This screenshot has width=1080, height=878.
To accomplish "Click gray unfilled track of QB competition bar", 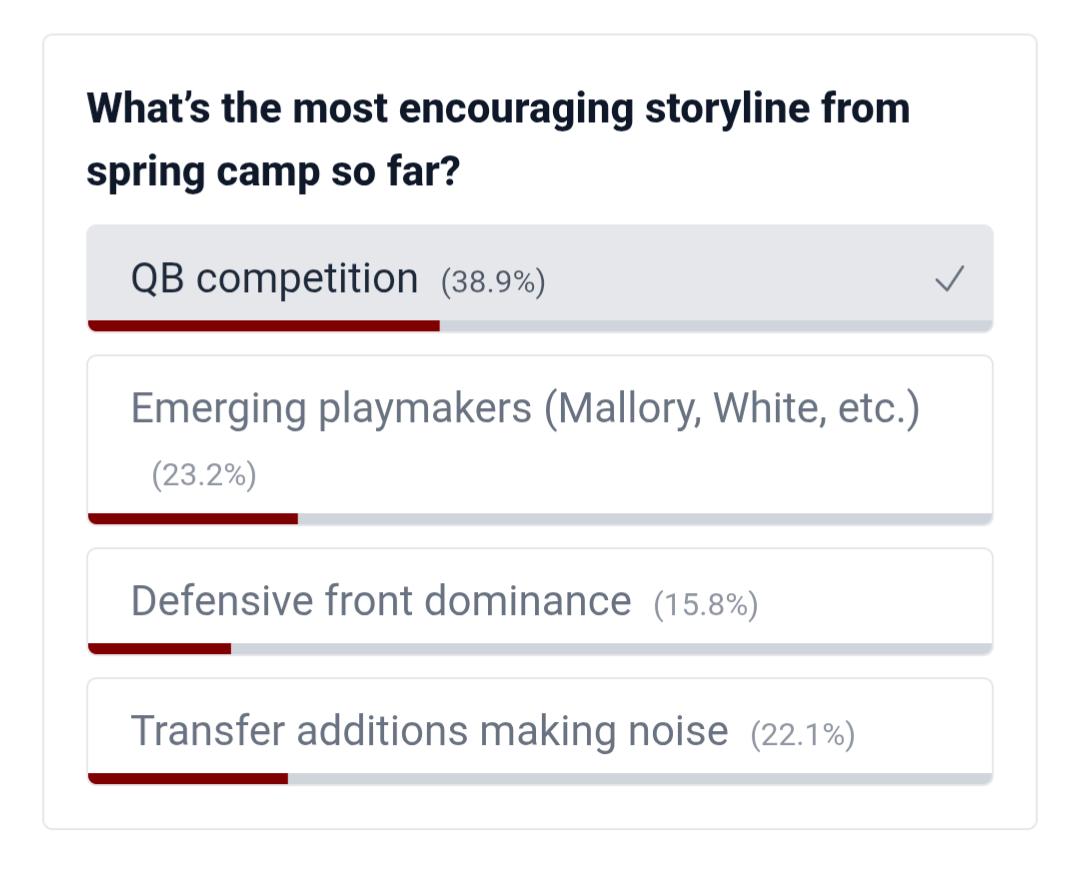I will 715,325.
